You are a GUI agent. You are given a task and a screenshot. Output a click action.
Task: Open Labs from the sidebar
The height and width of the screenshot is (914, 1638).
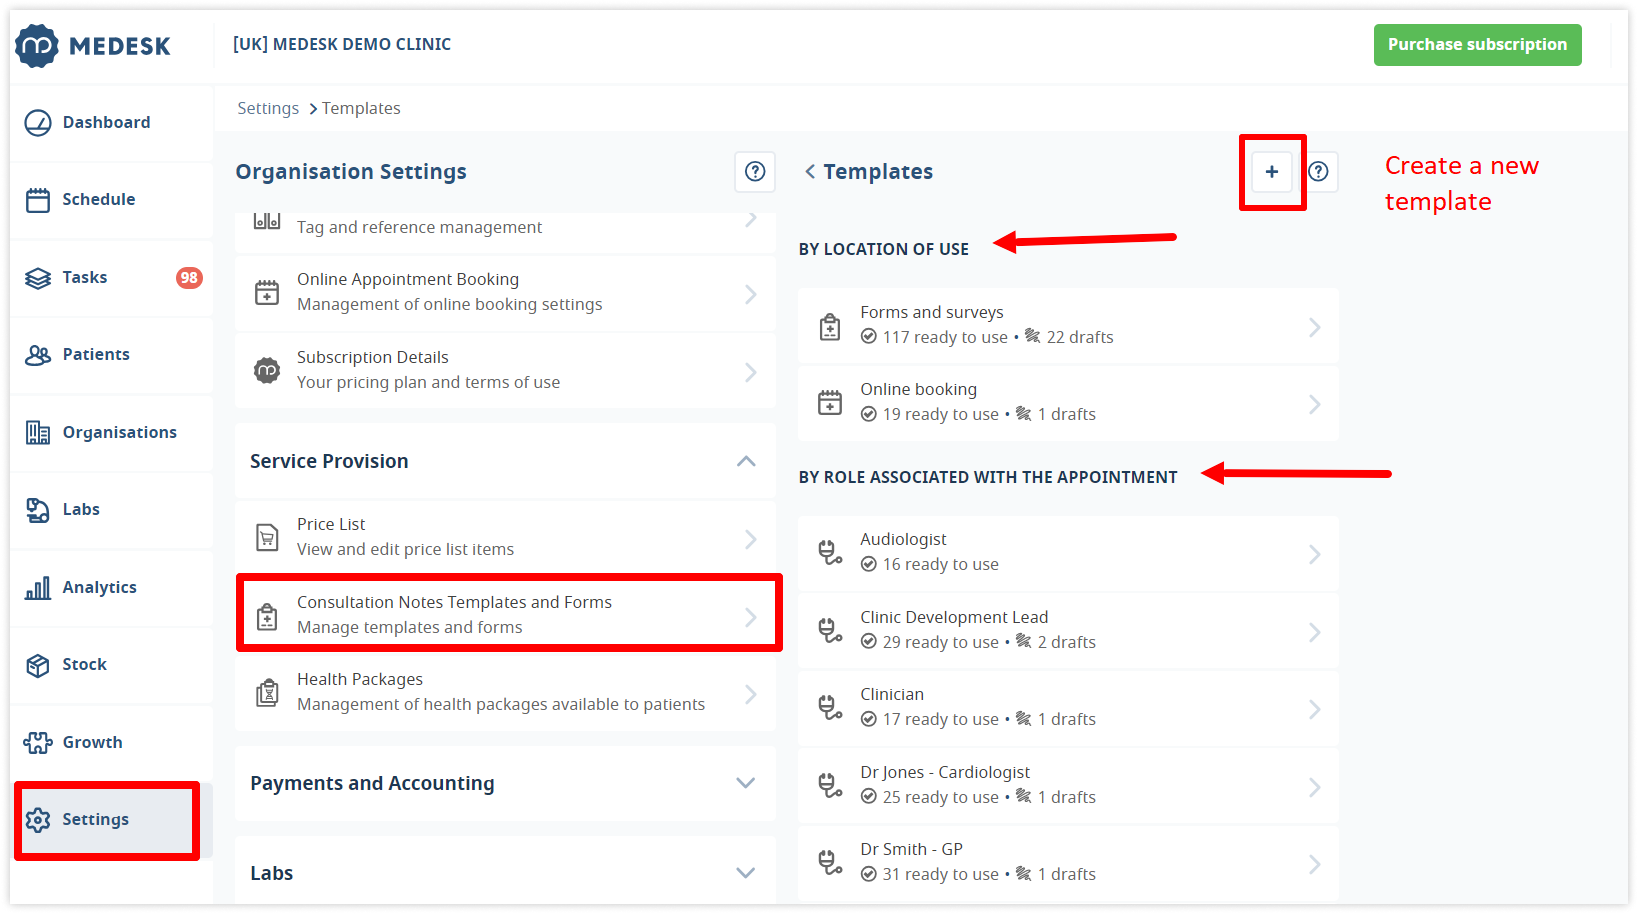(111, 509)
